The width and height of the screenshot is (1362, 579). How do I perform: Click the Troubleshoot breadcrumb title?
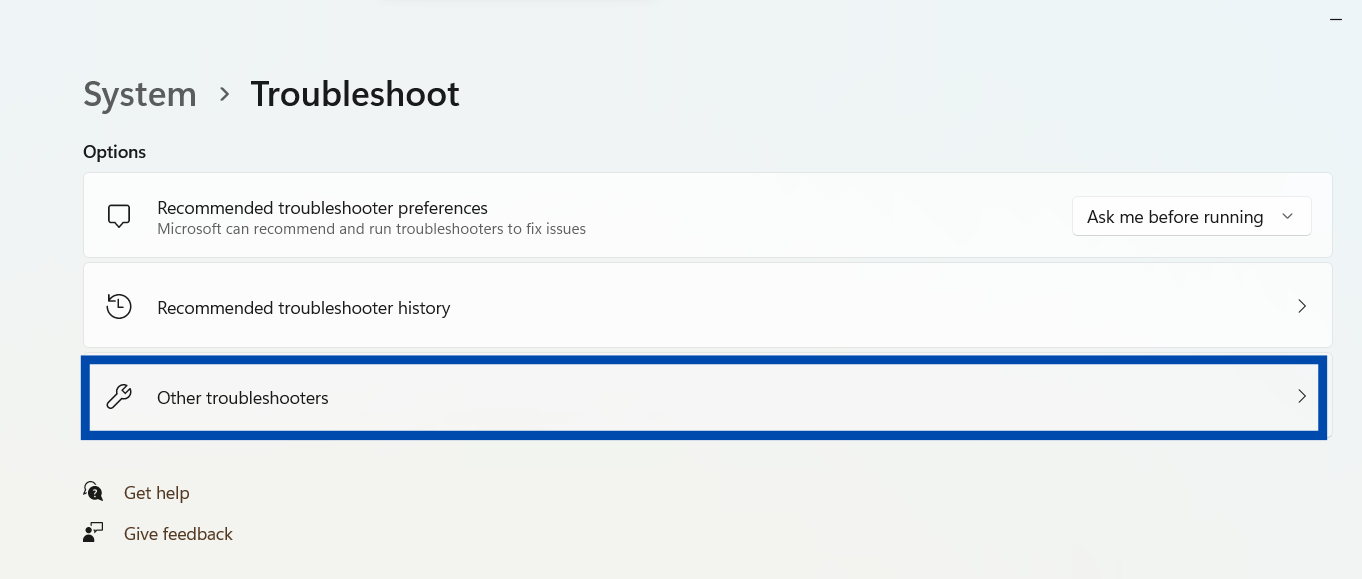(x=355, y=94)
